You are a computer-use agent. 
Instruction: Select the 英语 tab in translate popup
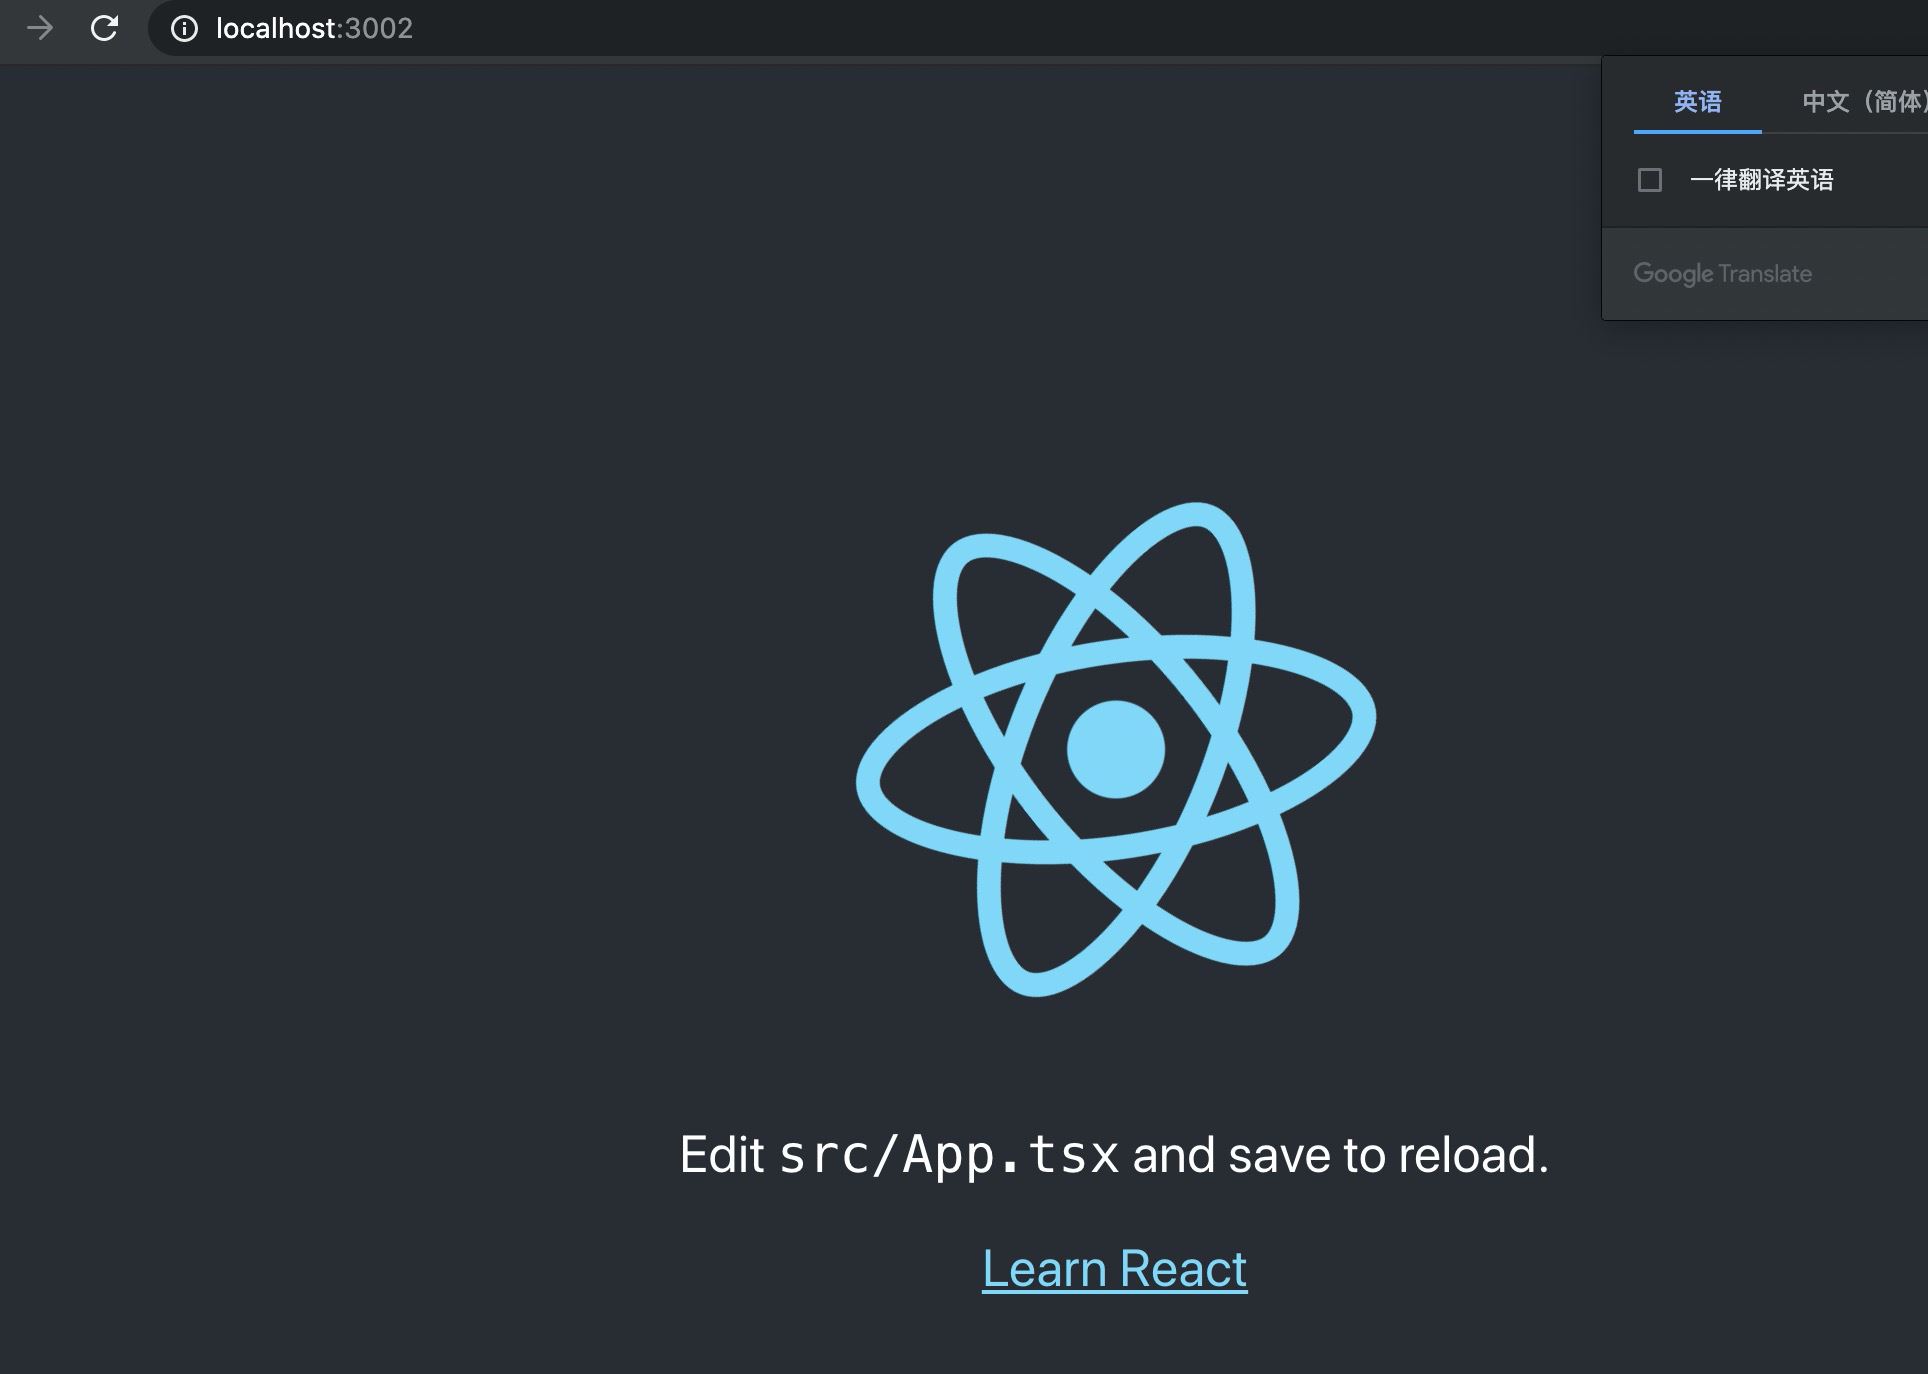[x=1697, y=102]
